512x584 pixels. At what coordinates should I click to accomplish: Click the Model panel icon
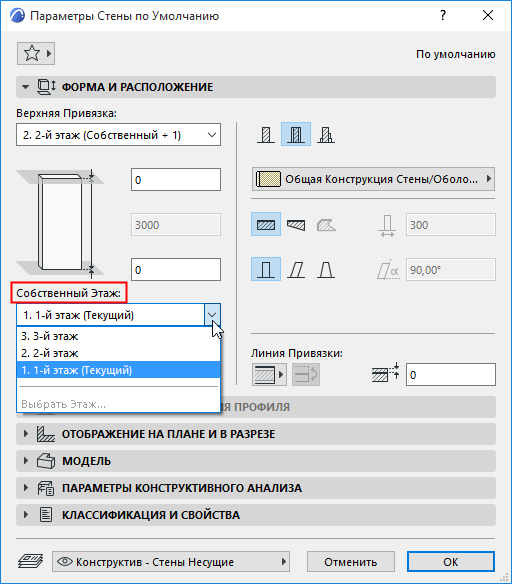(x=46, y=461)
